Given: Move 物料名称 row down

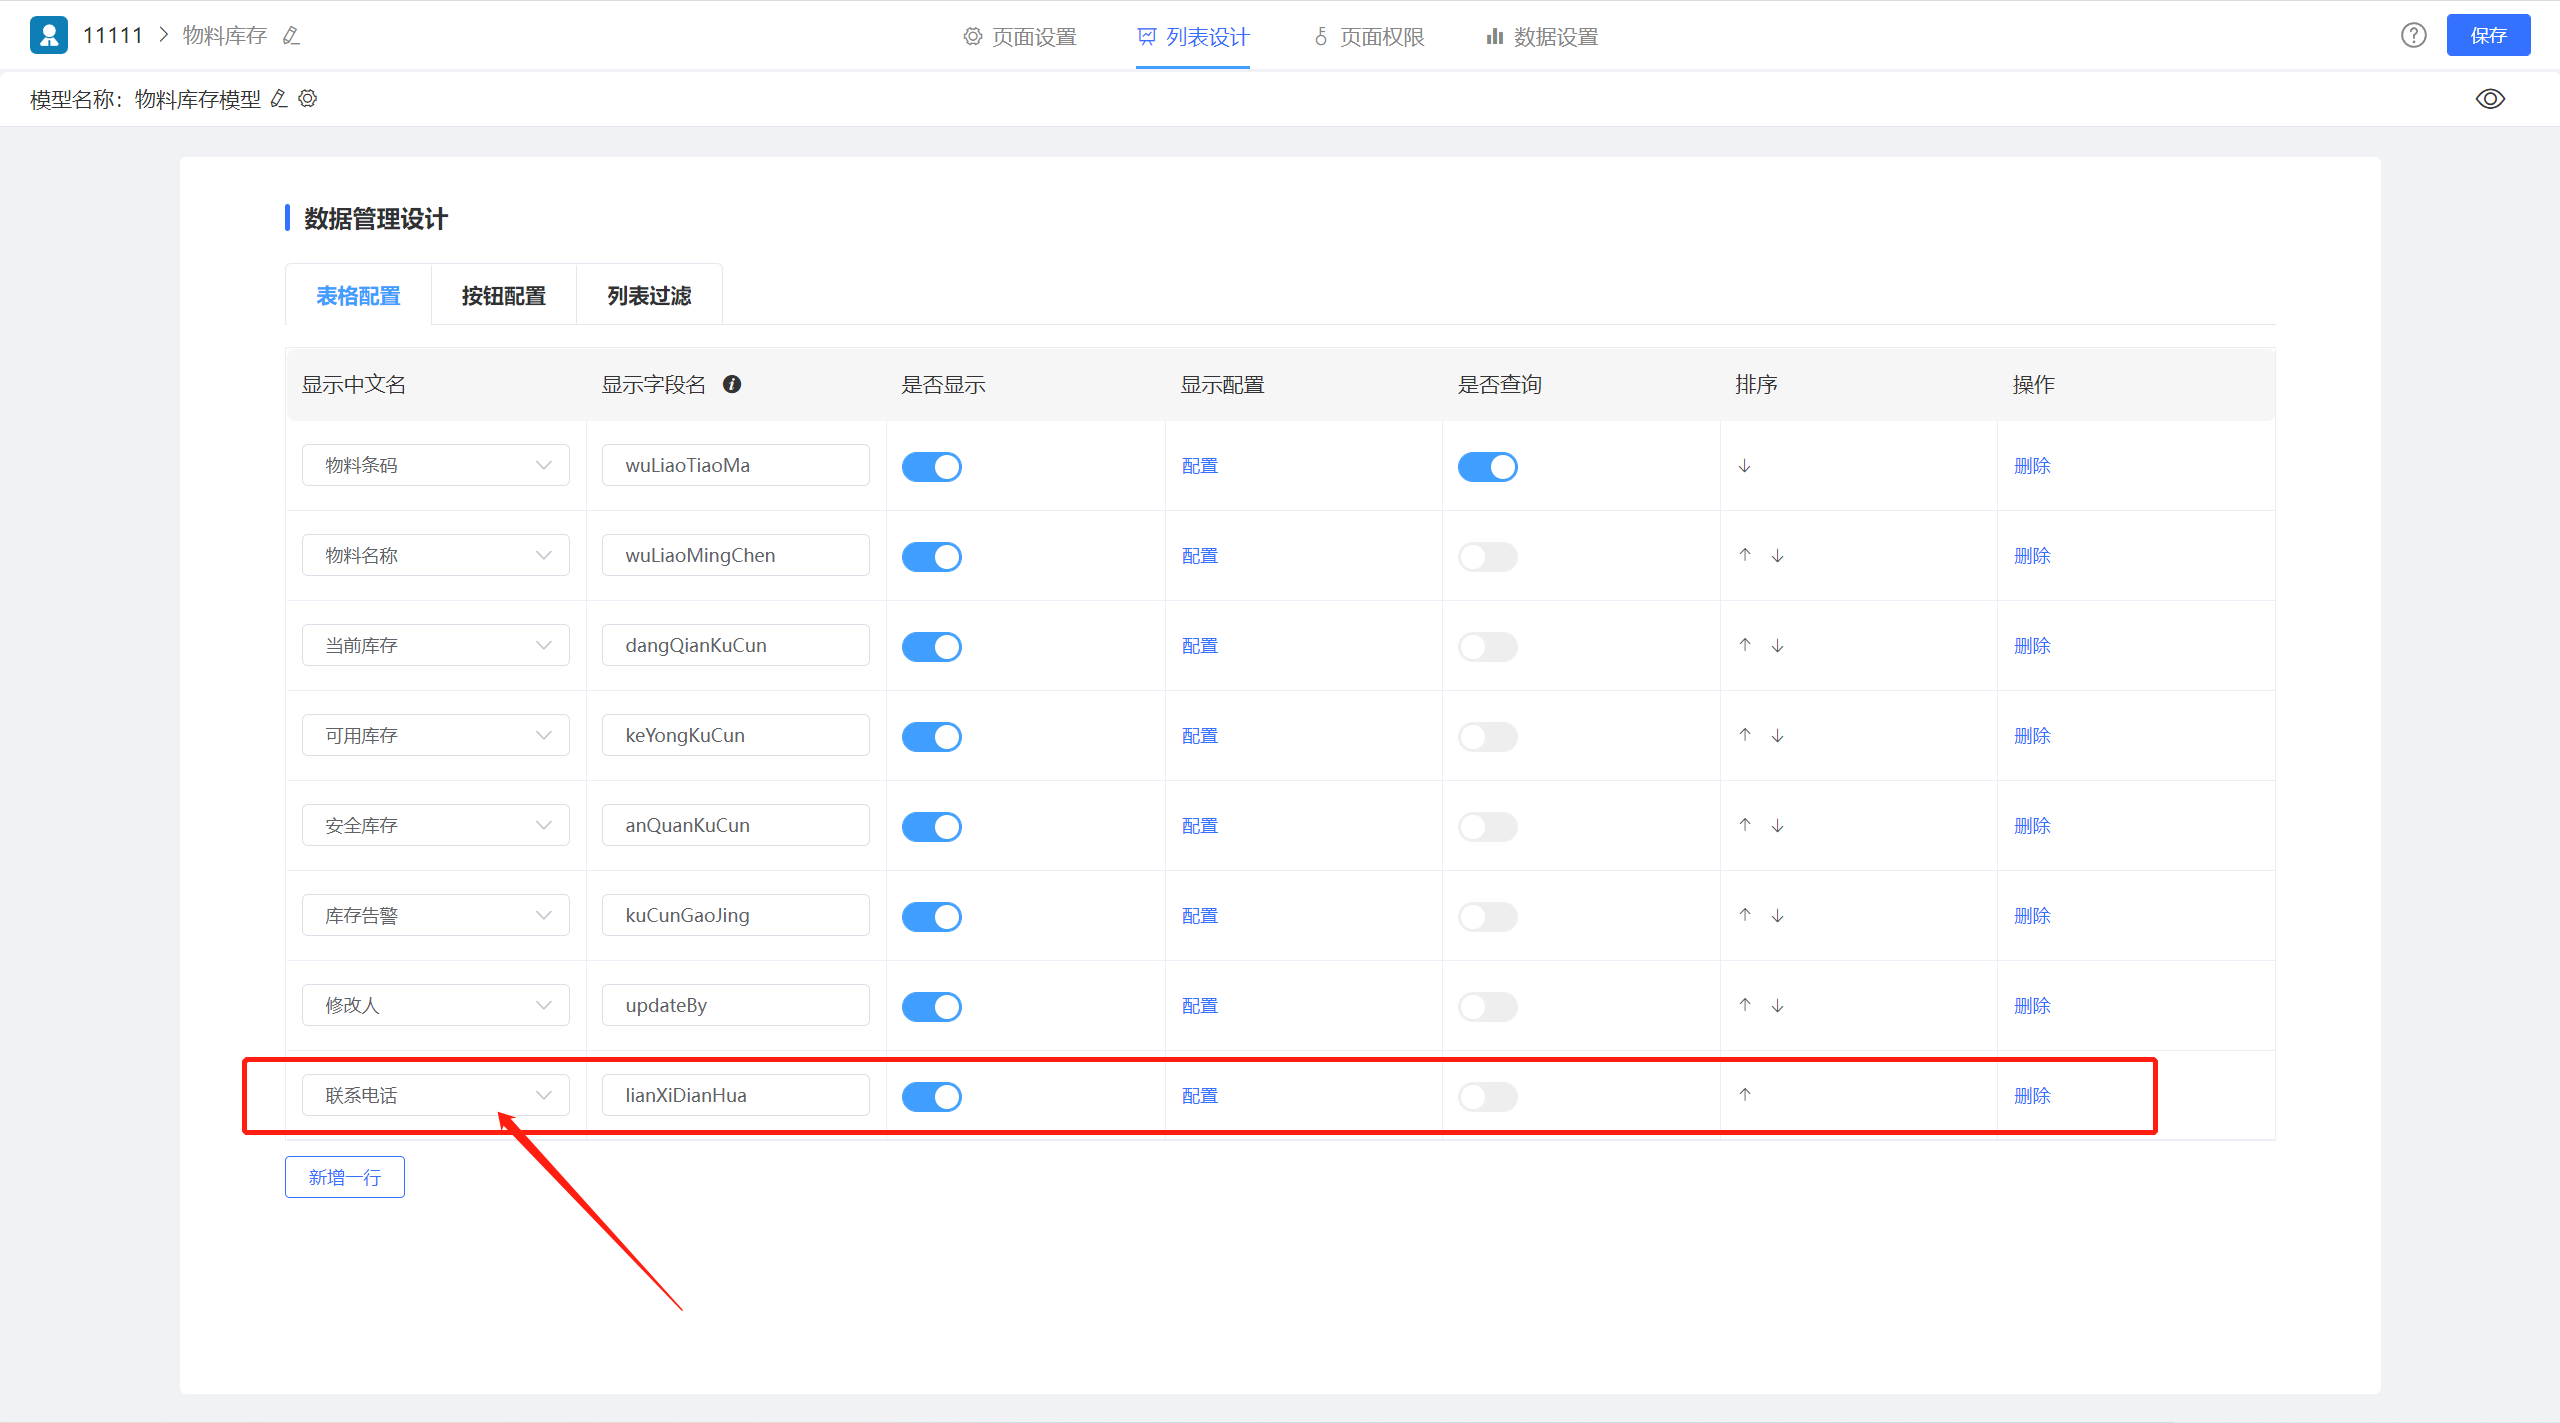Looking at the screenshot, I should pyautogui.click(x=1777, y=556).
